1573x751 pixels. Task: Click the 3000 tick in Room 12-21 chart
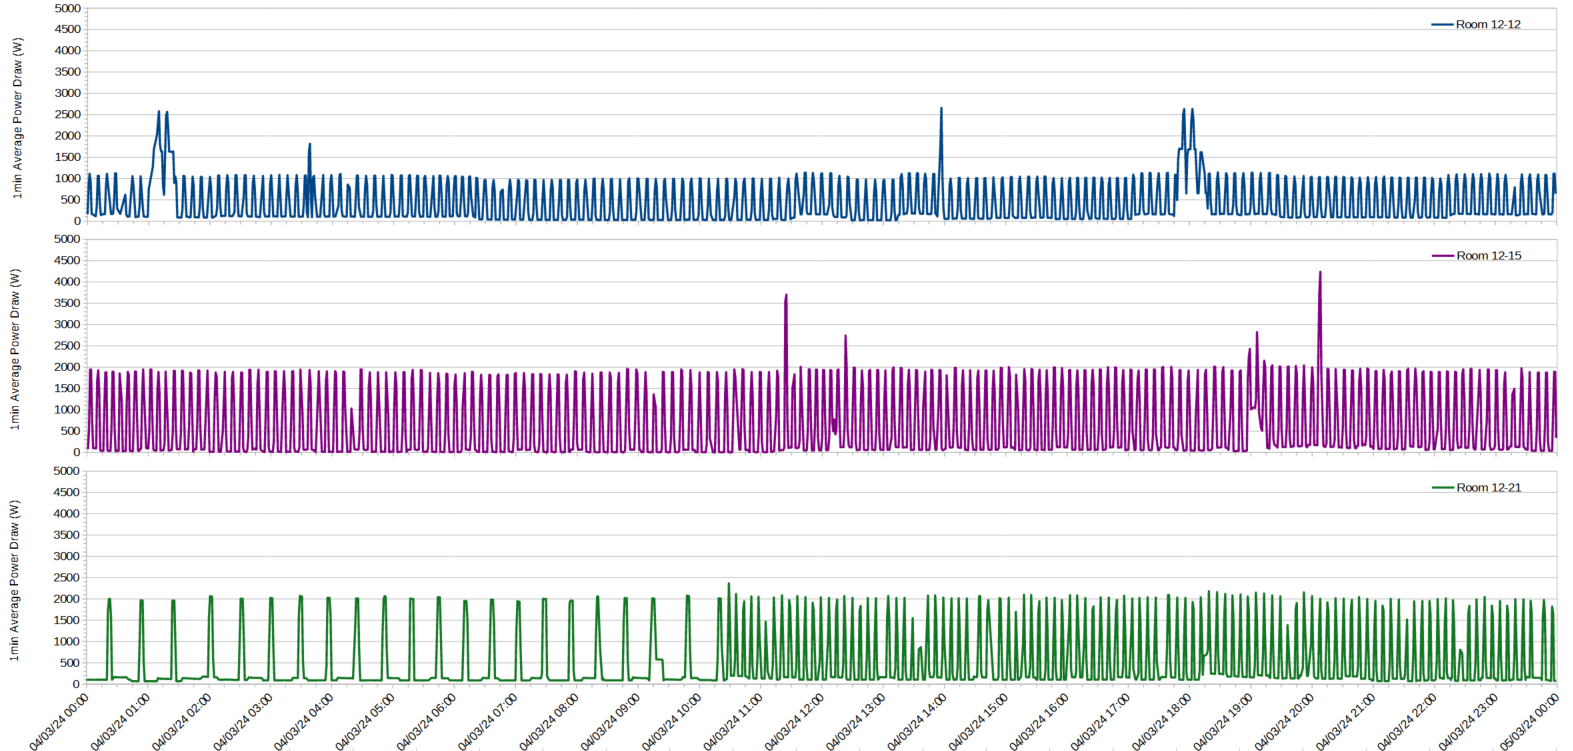tap(68, 557)
